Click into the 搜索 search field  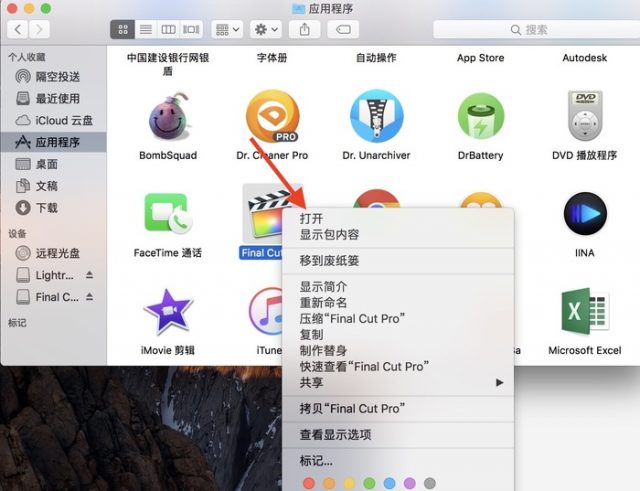point(536,29)
